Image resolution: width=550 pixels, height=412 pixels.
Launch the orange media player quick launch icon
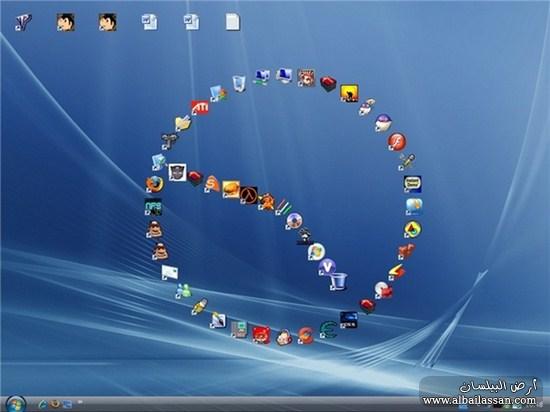coord(54,404)
